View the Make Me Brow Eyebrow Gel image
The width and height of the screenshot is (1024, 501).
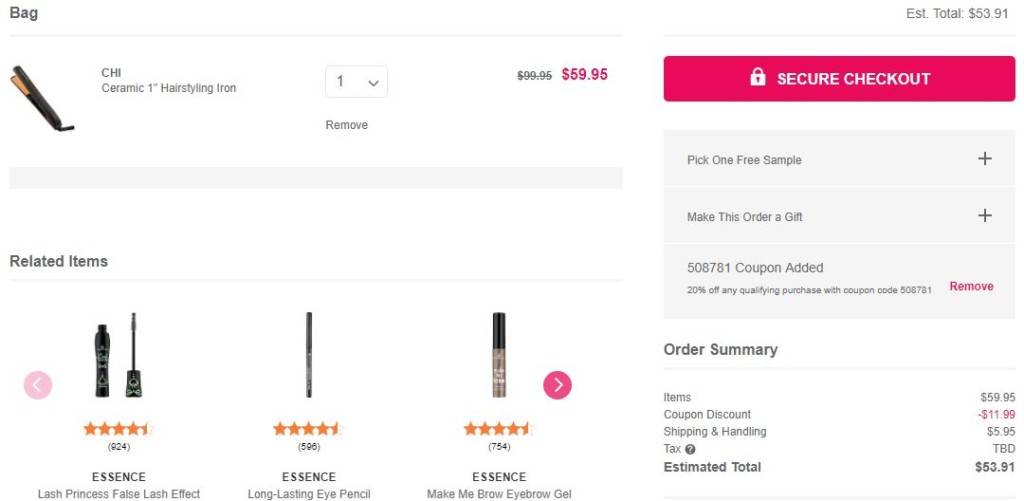coord(499,355)
